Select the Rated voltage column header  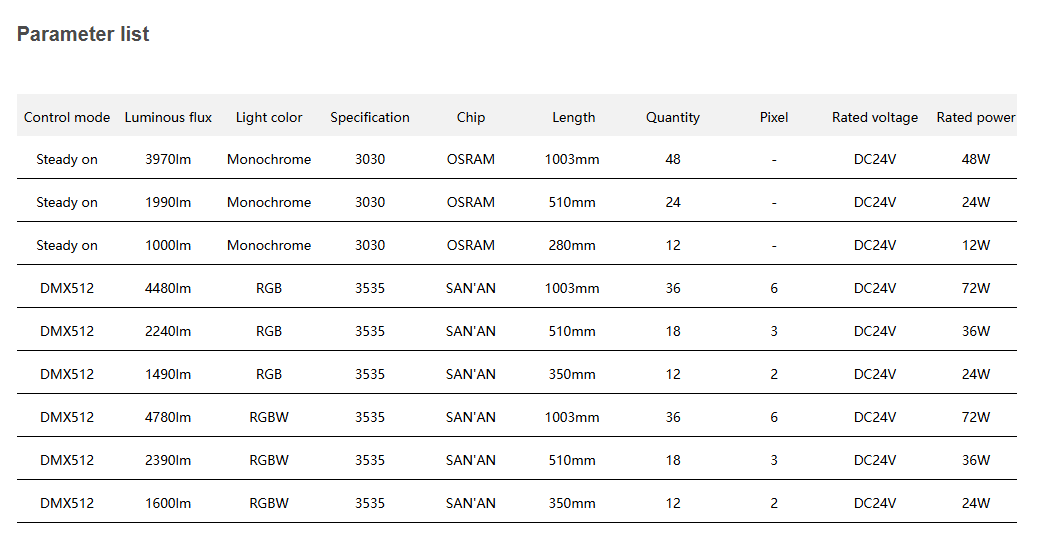875,117
